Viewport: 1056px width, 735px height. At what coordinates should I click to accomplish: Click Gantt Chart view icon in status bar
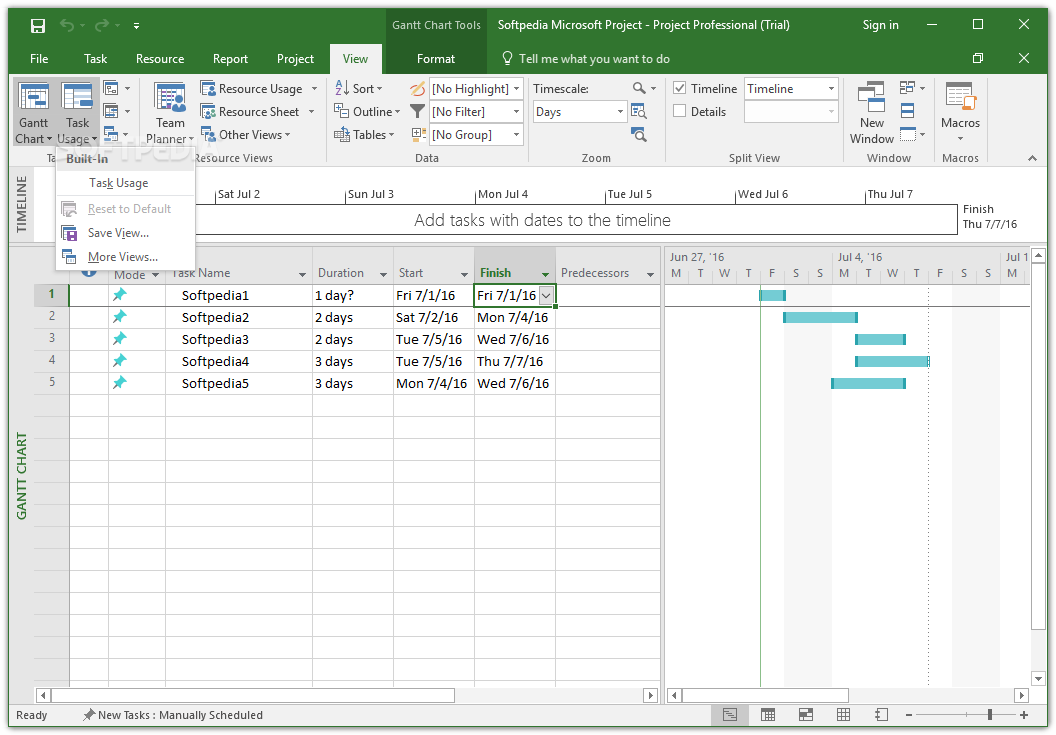[x=729, y=715]
